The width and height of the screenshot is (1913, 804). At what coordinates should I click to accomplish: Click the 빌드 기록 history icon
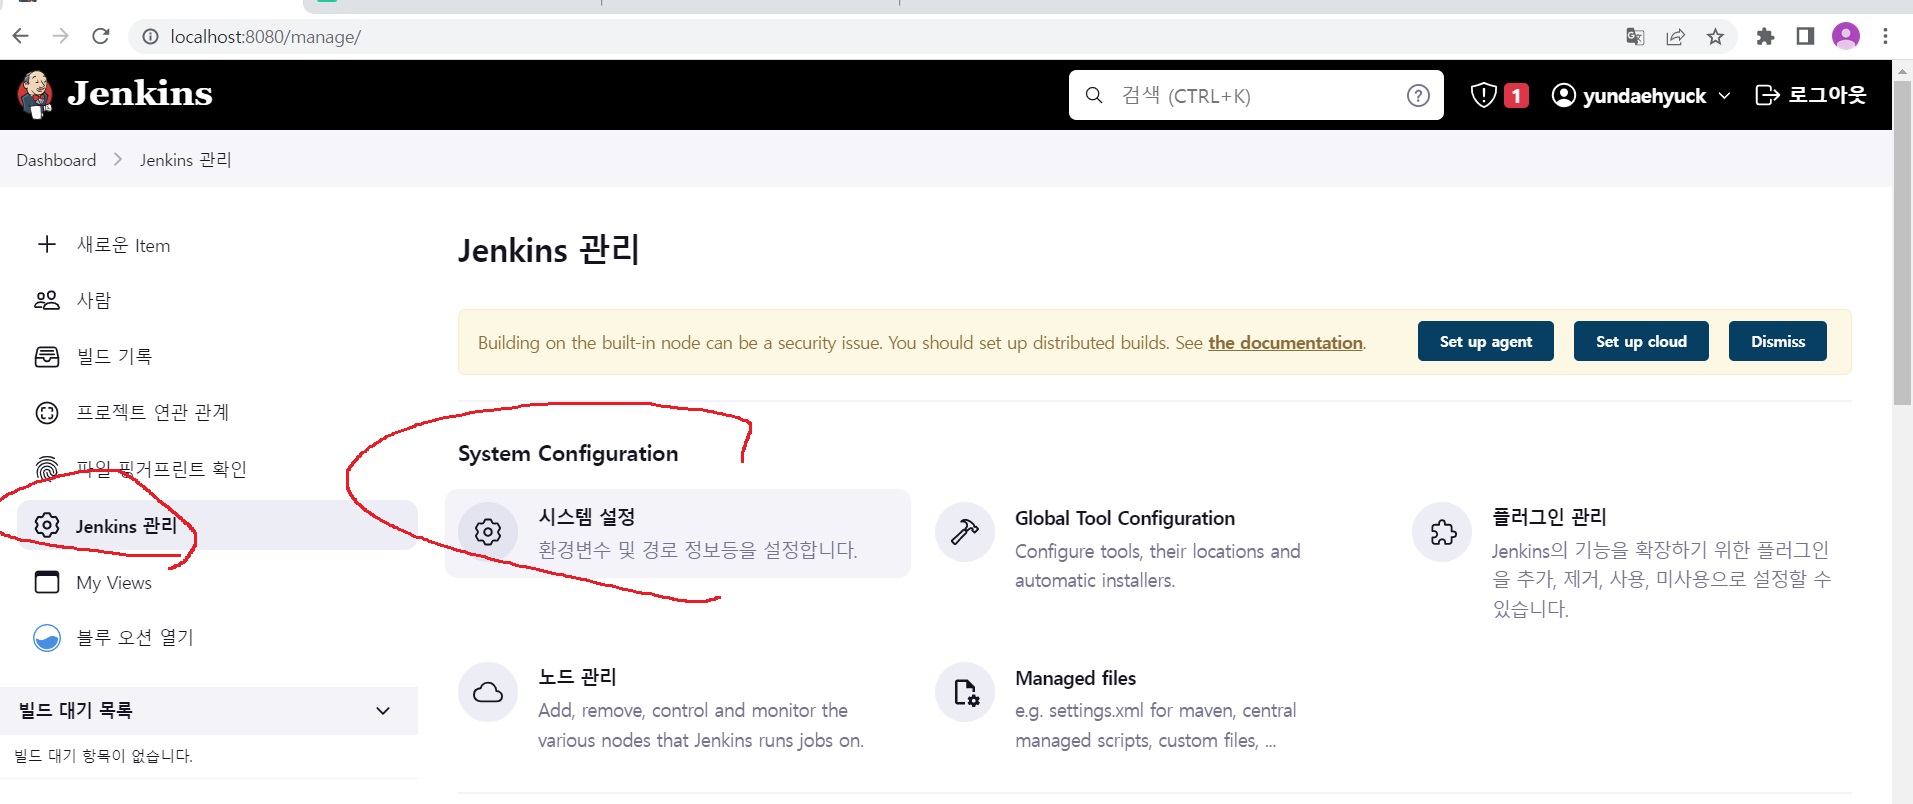(47, 357)
